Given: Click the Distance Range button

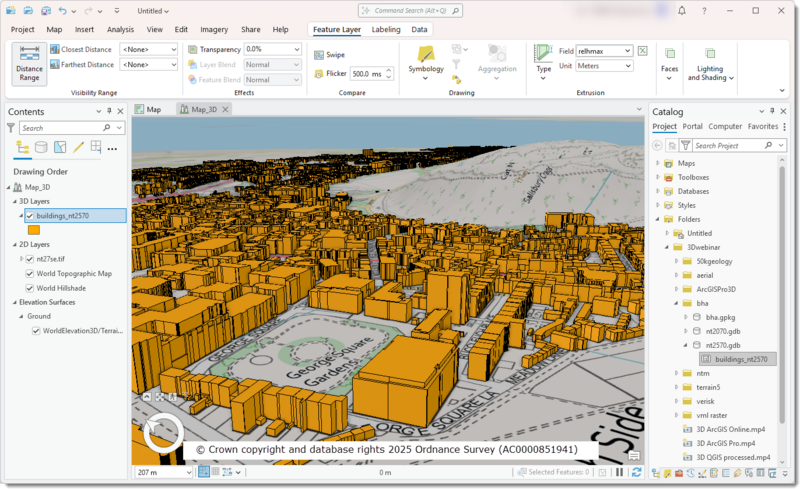Looking at the screenshot, I should (x=29, y=64).
